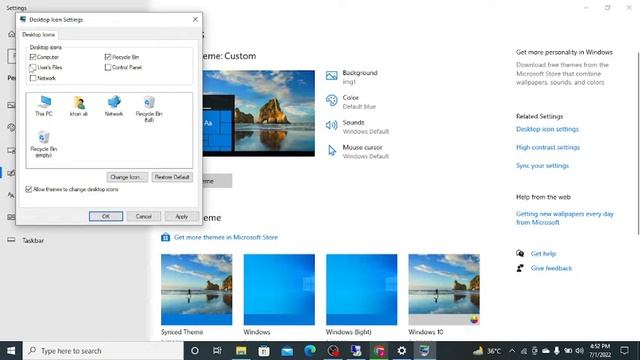Image resolution: width=640 pixels, height=360 pixels.
Task: Open Get more themes in Microsoft Store
Action: pyautogui.click(x=226, y=237)
